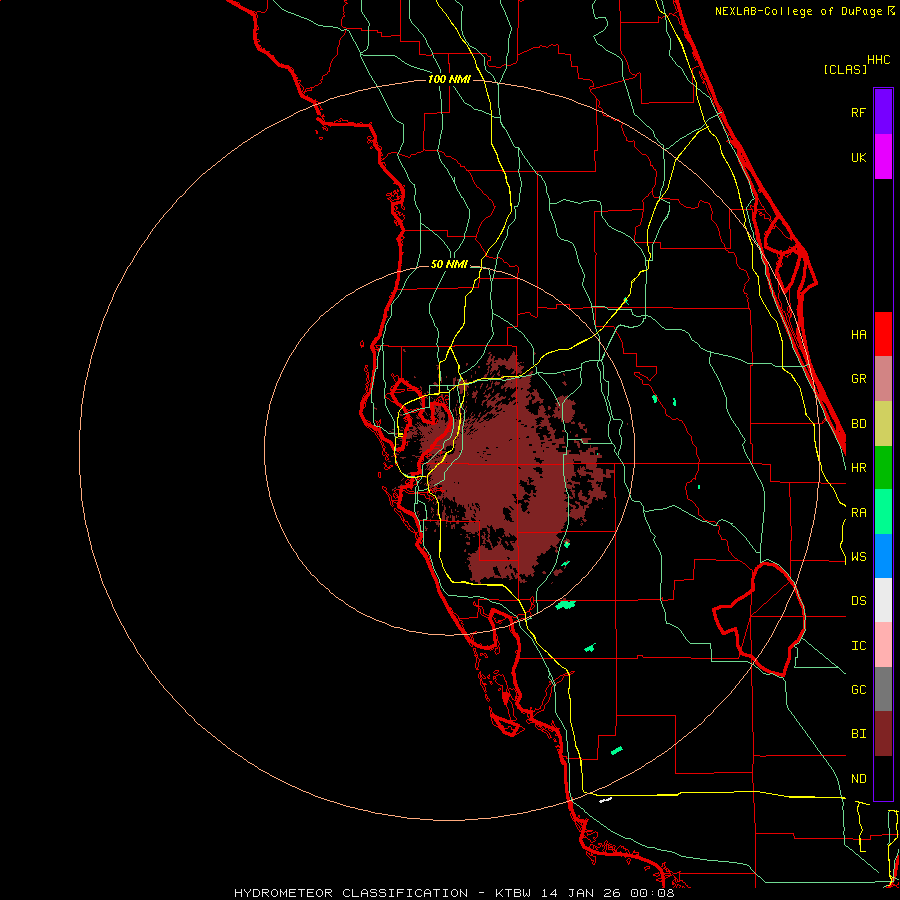
Task: Click the ND black legend swatch
Action: pos(883,778)
